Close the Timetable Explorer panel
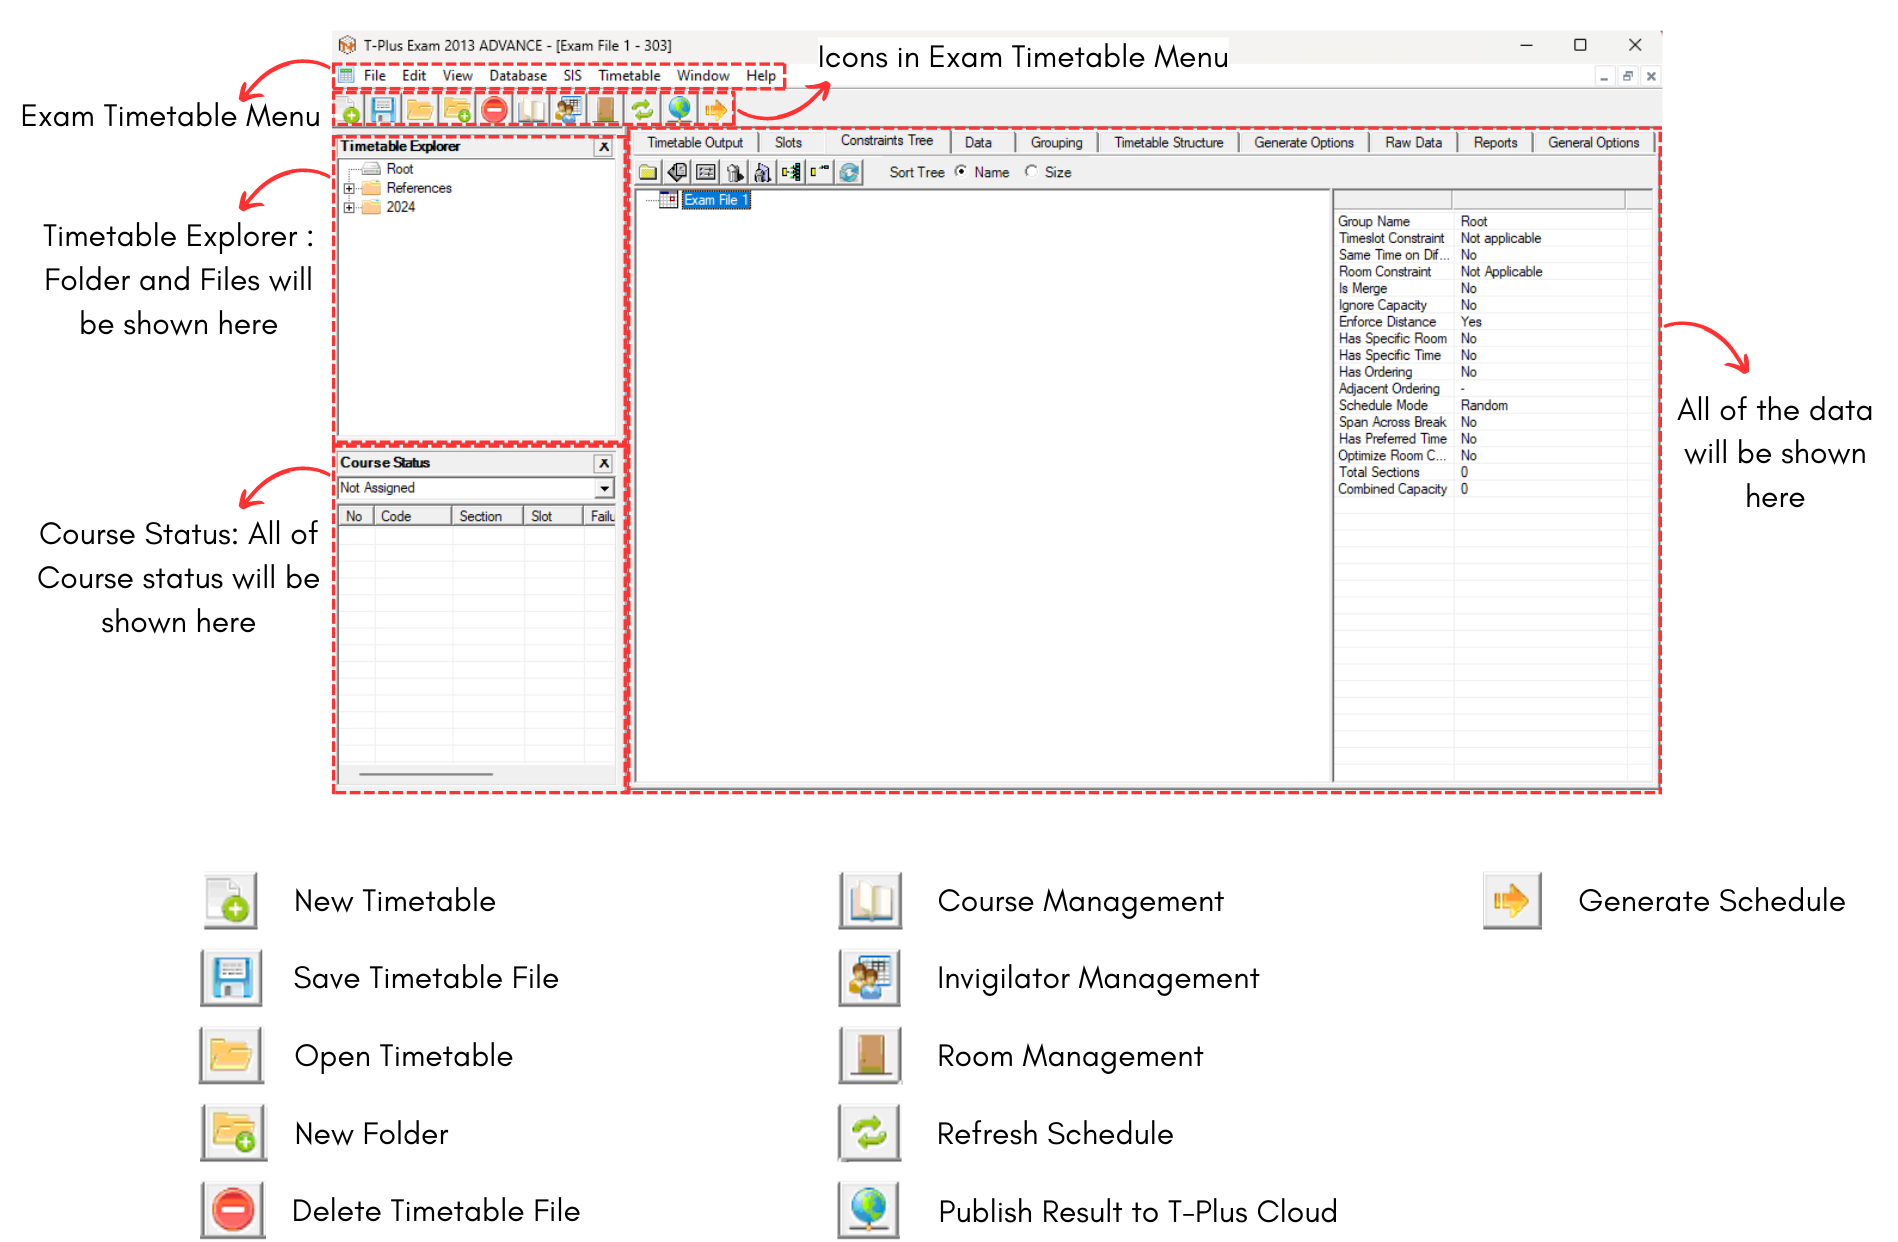This screenshot has height=1242, width=1898. pos(604,147)
